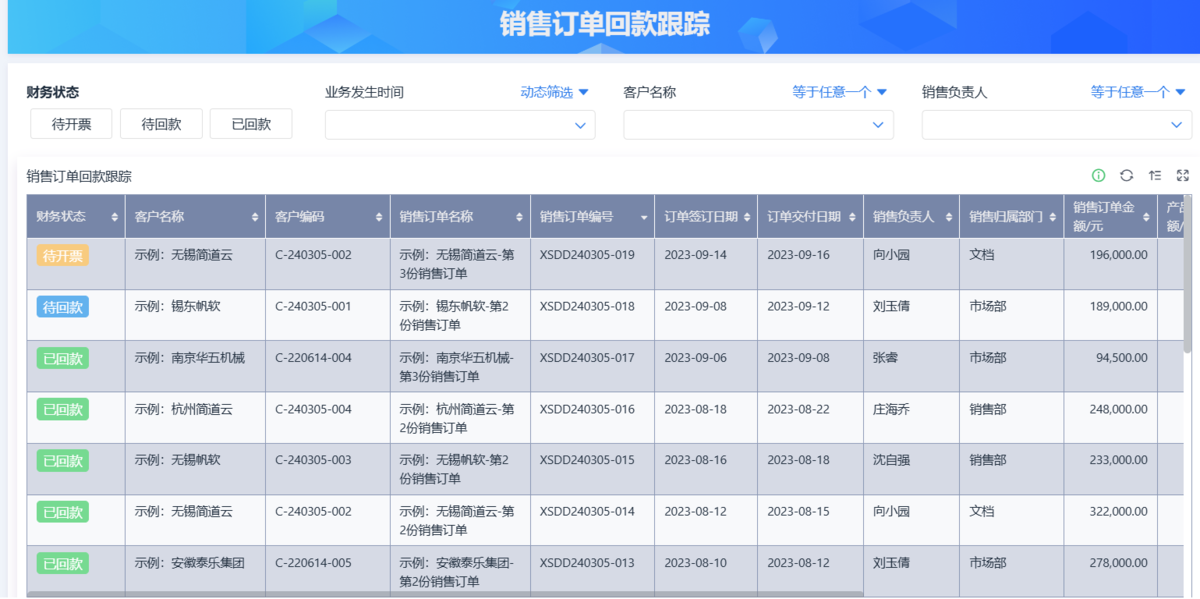The image size is (1200, 599).
Task: Sort by 订单签订日期 column sort arrows
Action: pos(746,217)
